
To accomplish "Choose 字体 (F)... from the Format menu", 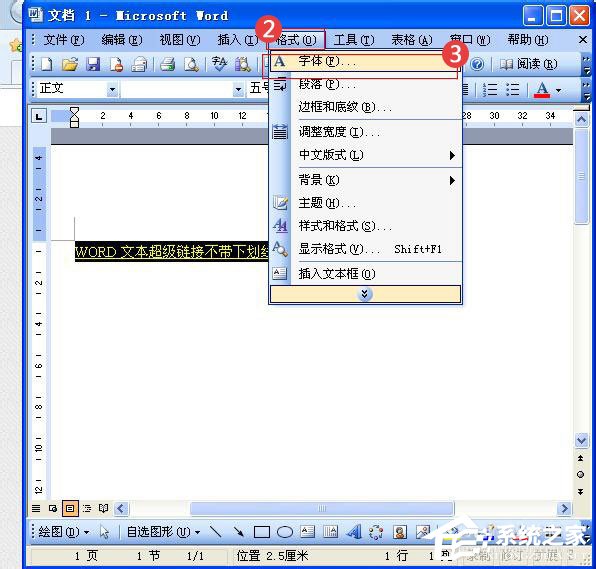I will (365, 62).
